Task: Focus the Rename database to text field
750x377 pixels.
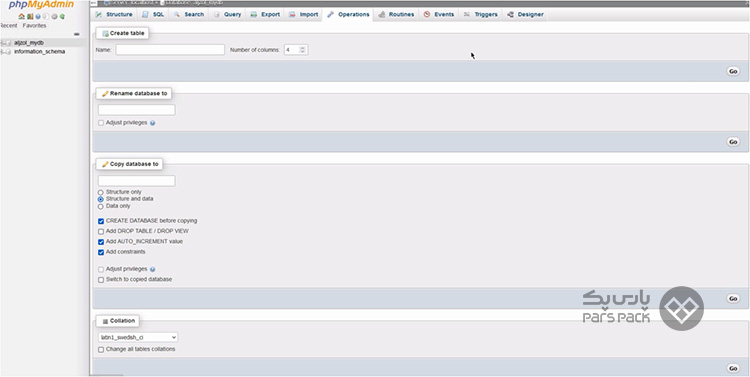Action: click(136, 110)
